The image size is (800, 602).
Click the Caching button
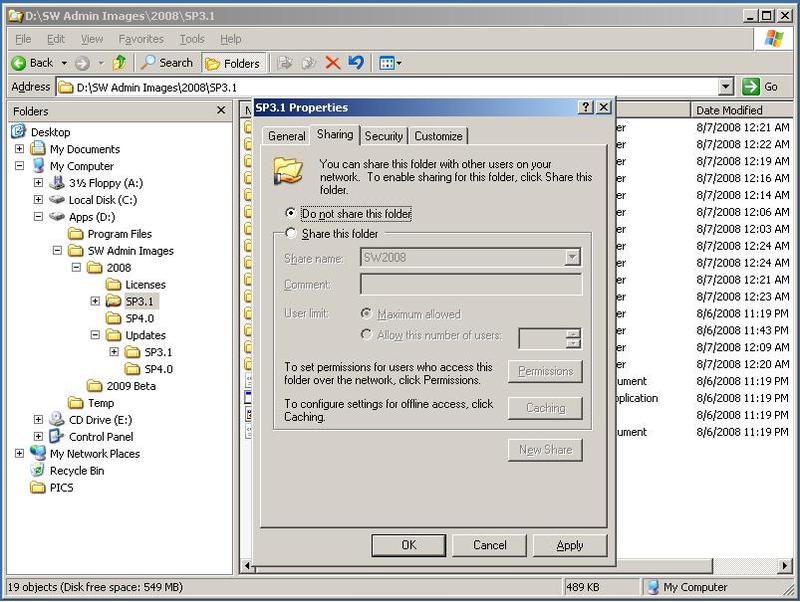pyautogui.click(x=545, y=408)
